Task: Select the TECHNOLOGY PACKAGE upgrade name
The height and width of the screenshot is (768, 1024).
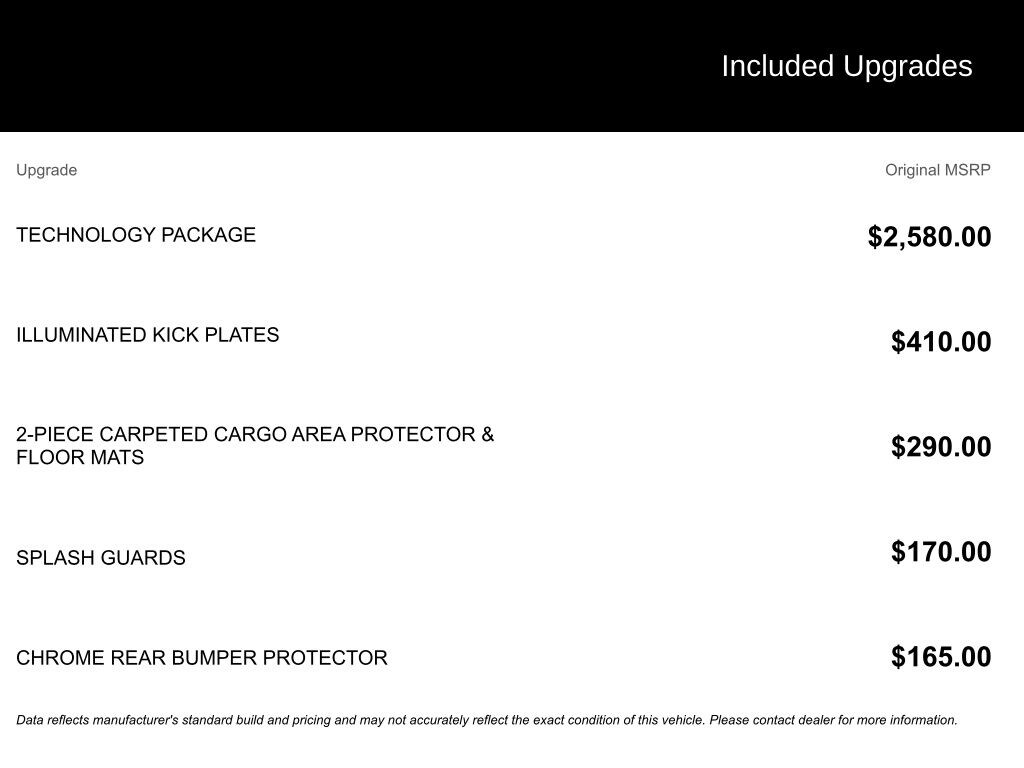Action: (x=136, y=235)
